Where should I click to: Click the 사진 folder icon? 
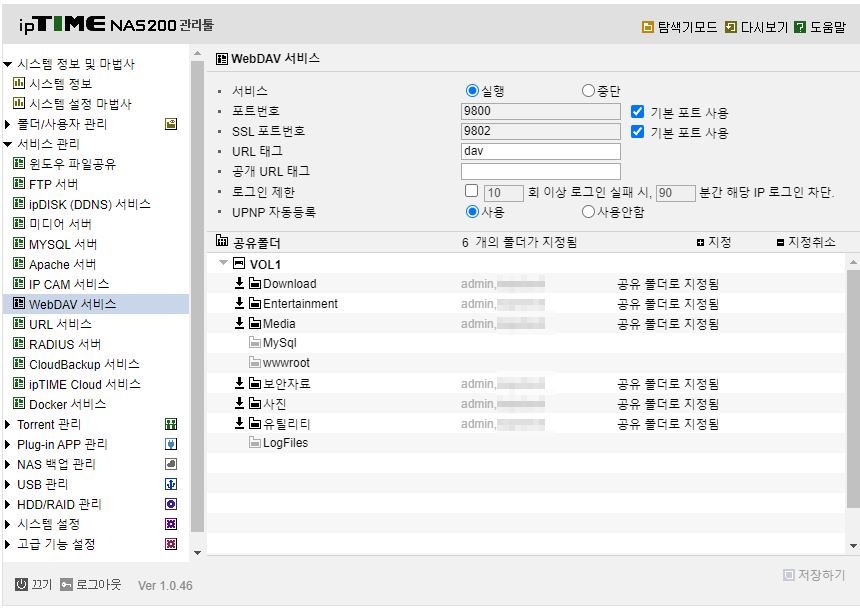pyautogui.click(x=254, y=404)
